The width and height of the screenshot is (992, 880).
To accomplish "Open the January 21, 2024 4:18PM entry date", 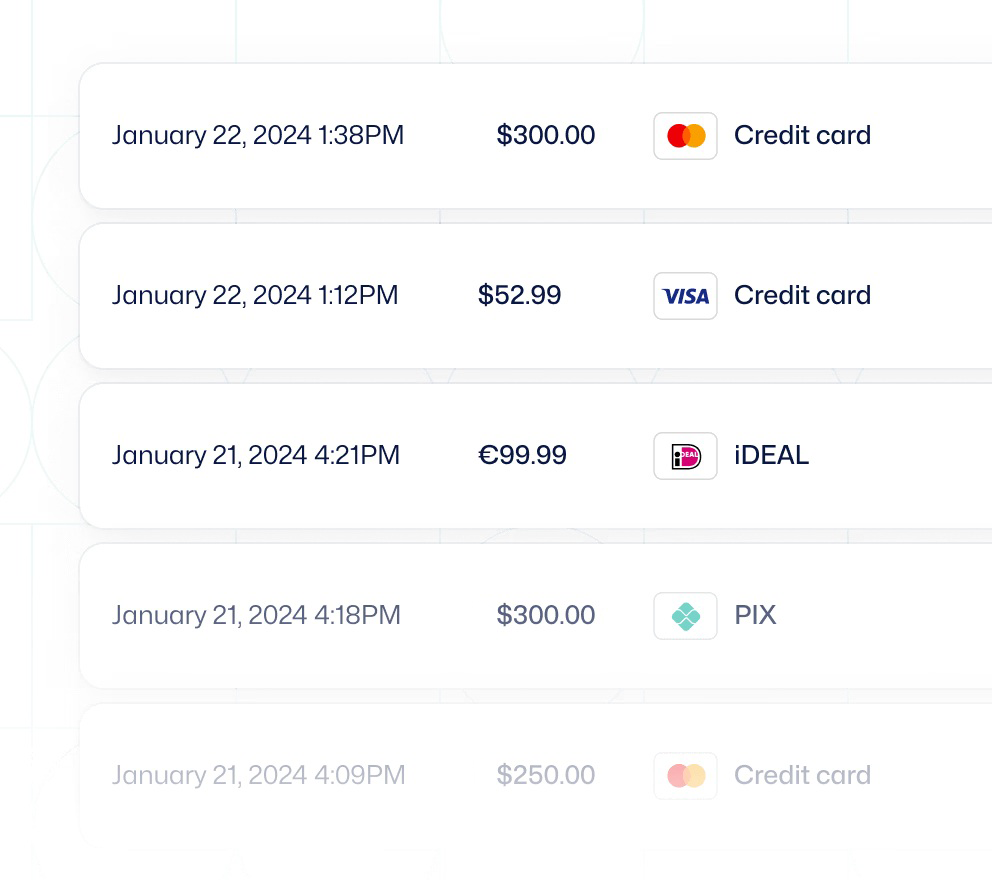I will point(256,616).
